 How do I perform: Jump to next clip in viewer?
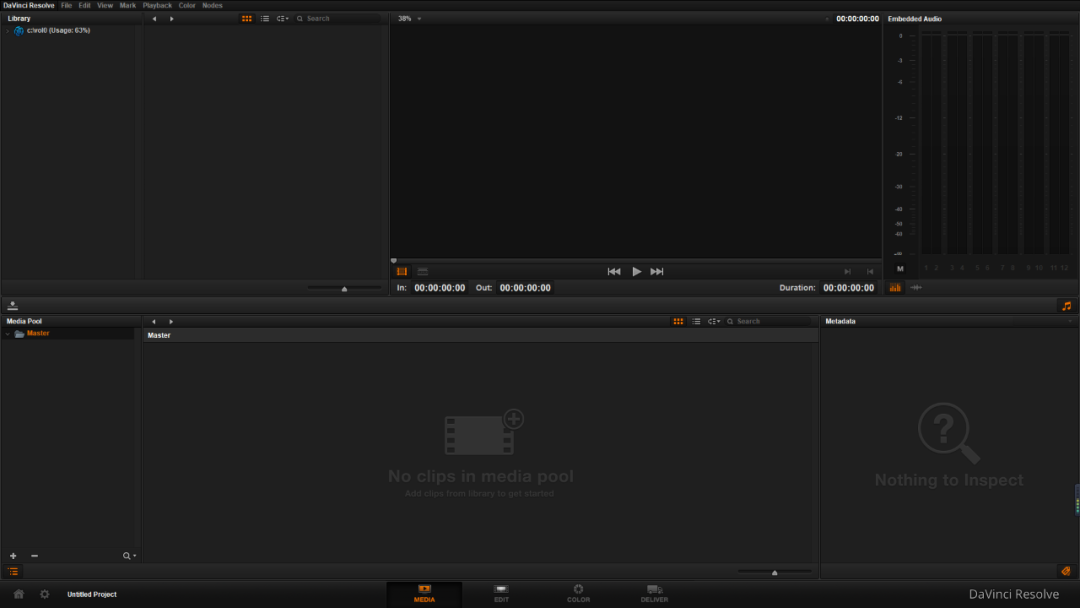(x=657, y=271)
